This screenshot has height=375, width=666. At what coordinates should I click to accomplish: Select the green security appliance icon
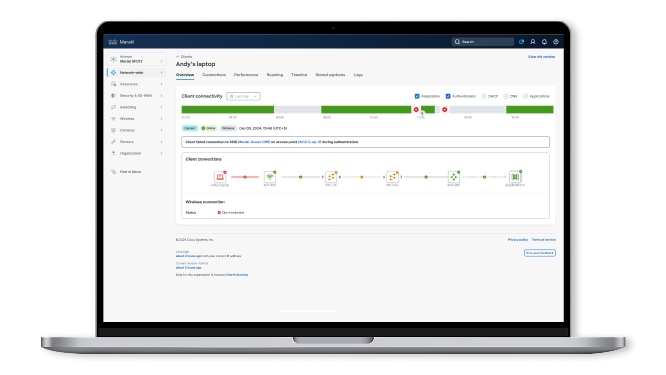coord(454,177)
